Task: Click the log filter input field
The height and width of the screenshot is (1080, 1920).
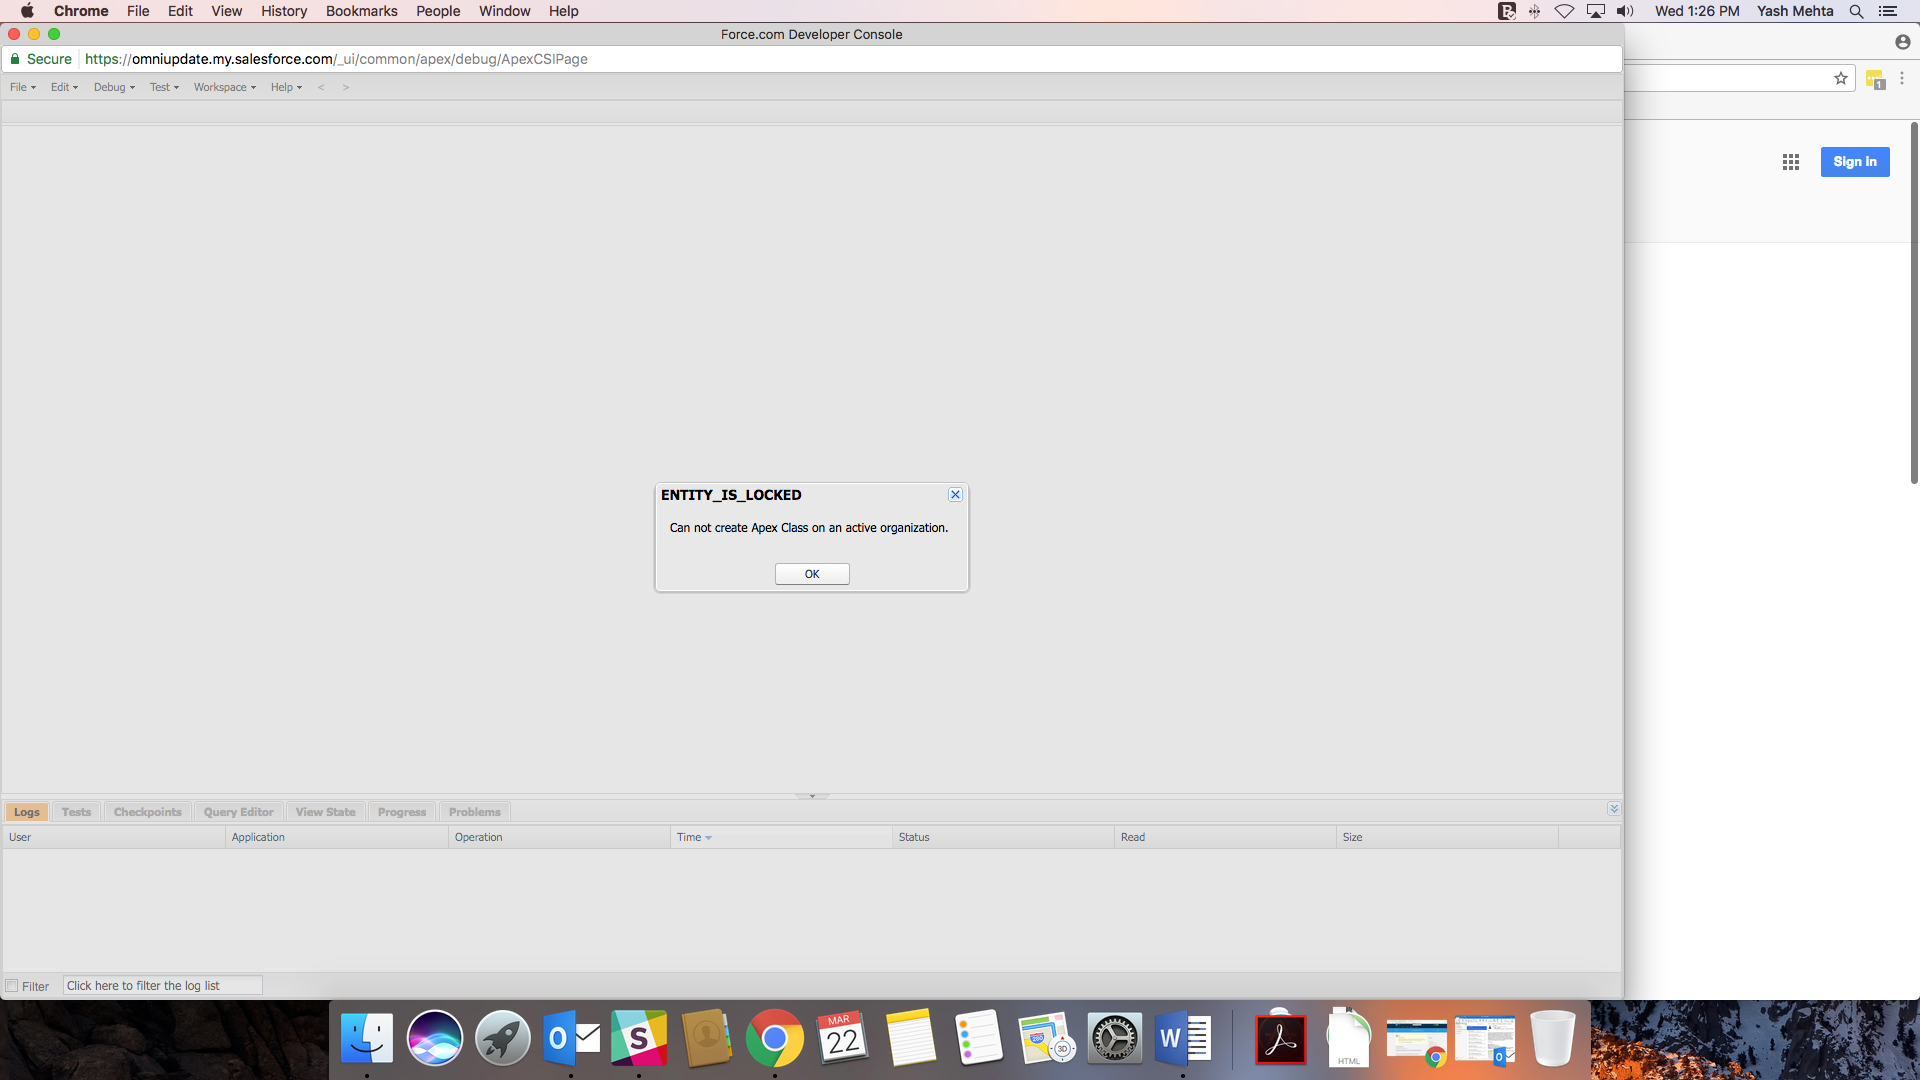Action: 162,986
